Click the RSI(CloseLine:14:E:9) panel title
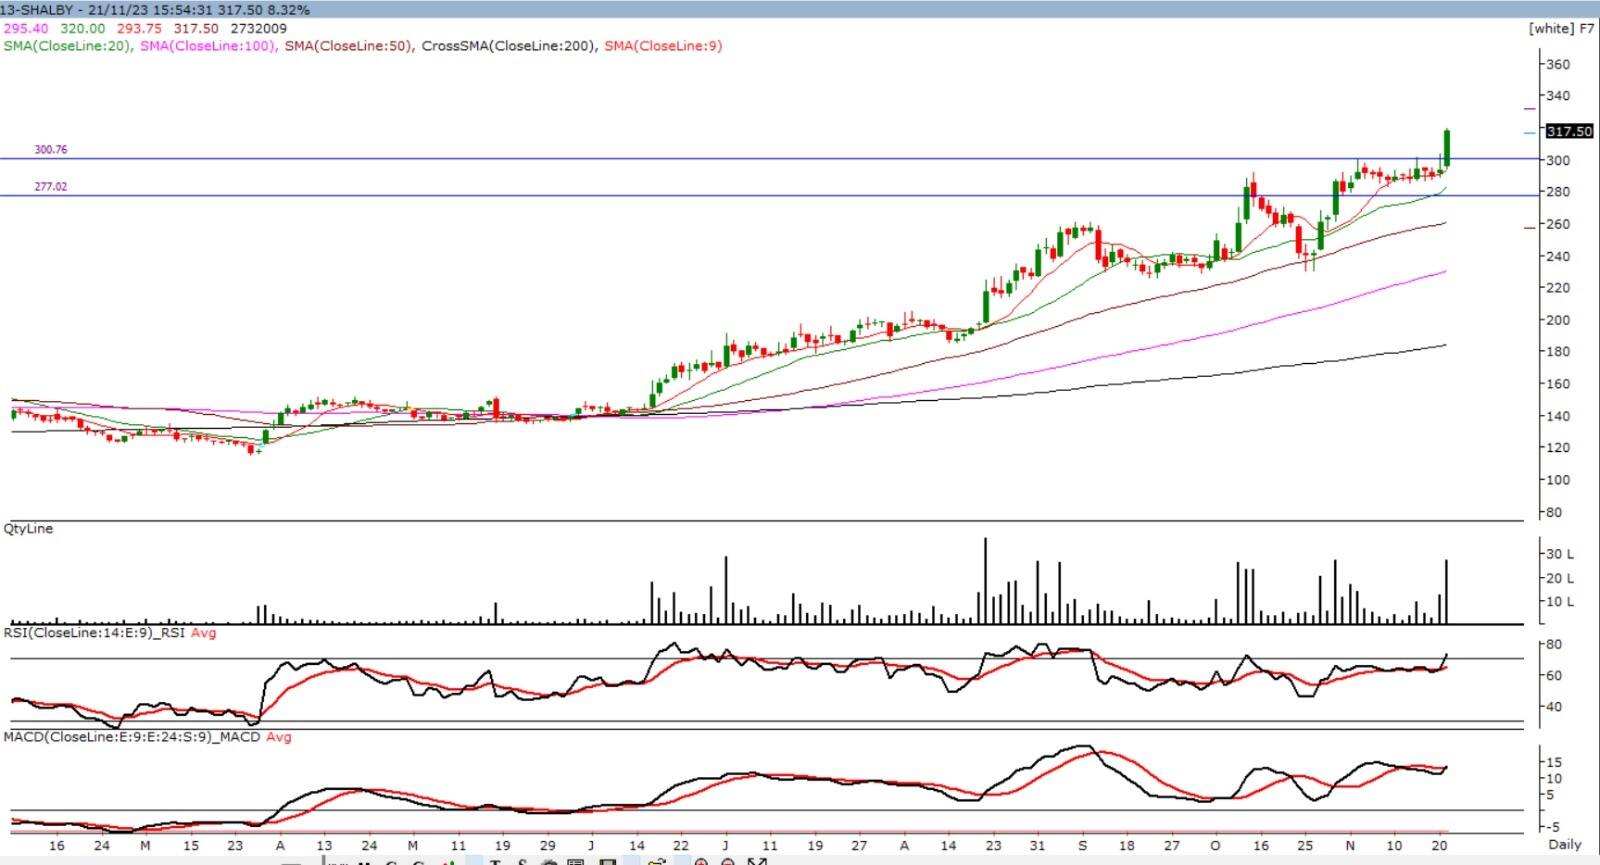 [x=95, y=632]
